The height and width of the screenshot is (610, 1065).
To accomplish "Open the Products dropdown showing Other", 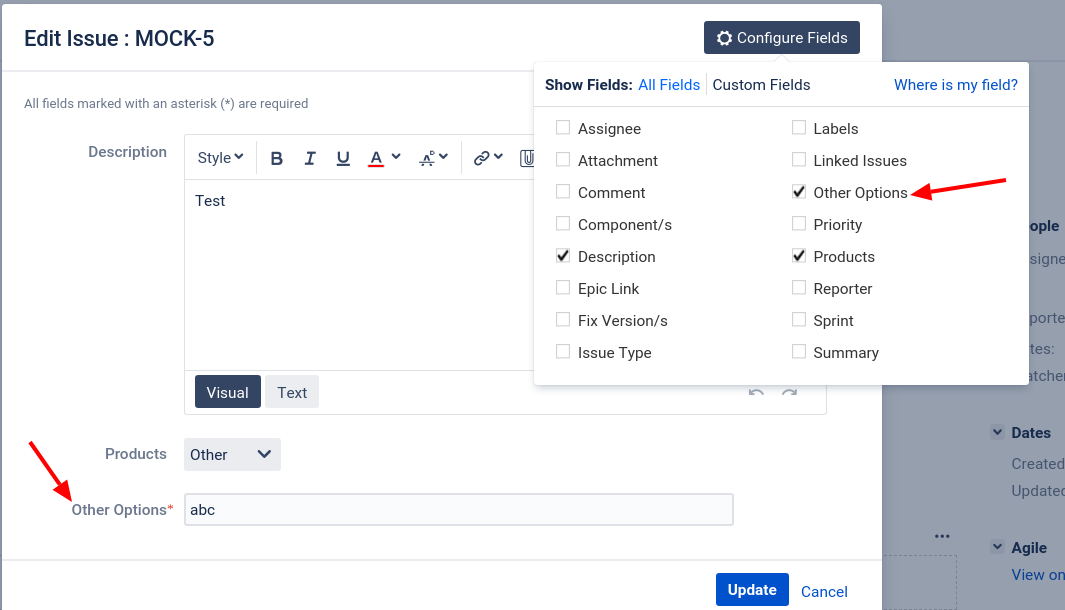I will coord(232,454).
